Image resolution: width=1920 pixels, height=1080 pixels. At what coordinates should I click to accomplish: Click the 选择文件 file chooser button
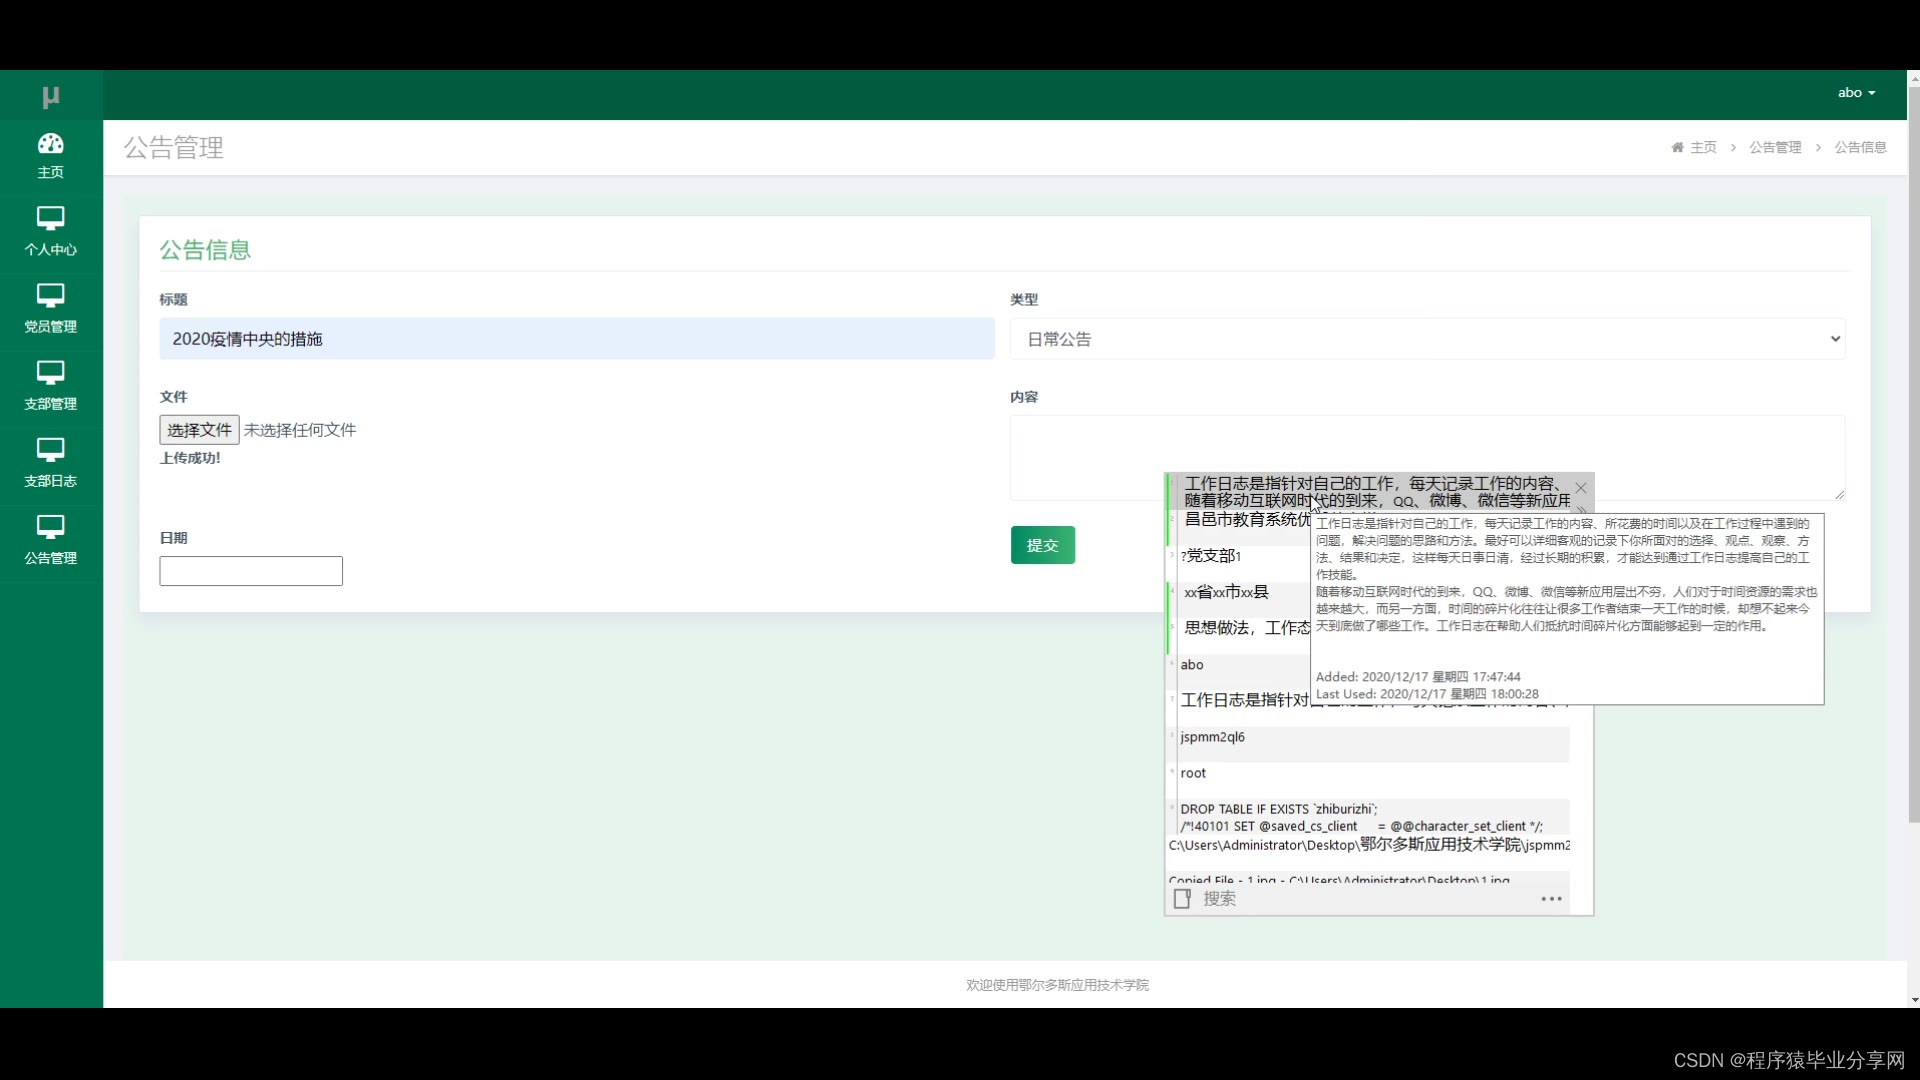pos(199,430)
